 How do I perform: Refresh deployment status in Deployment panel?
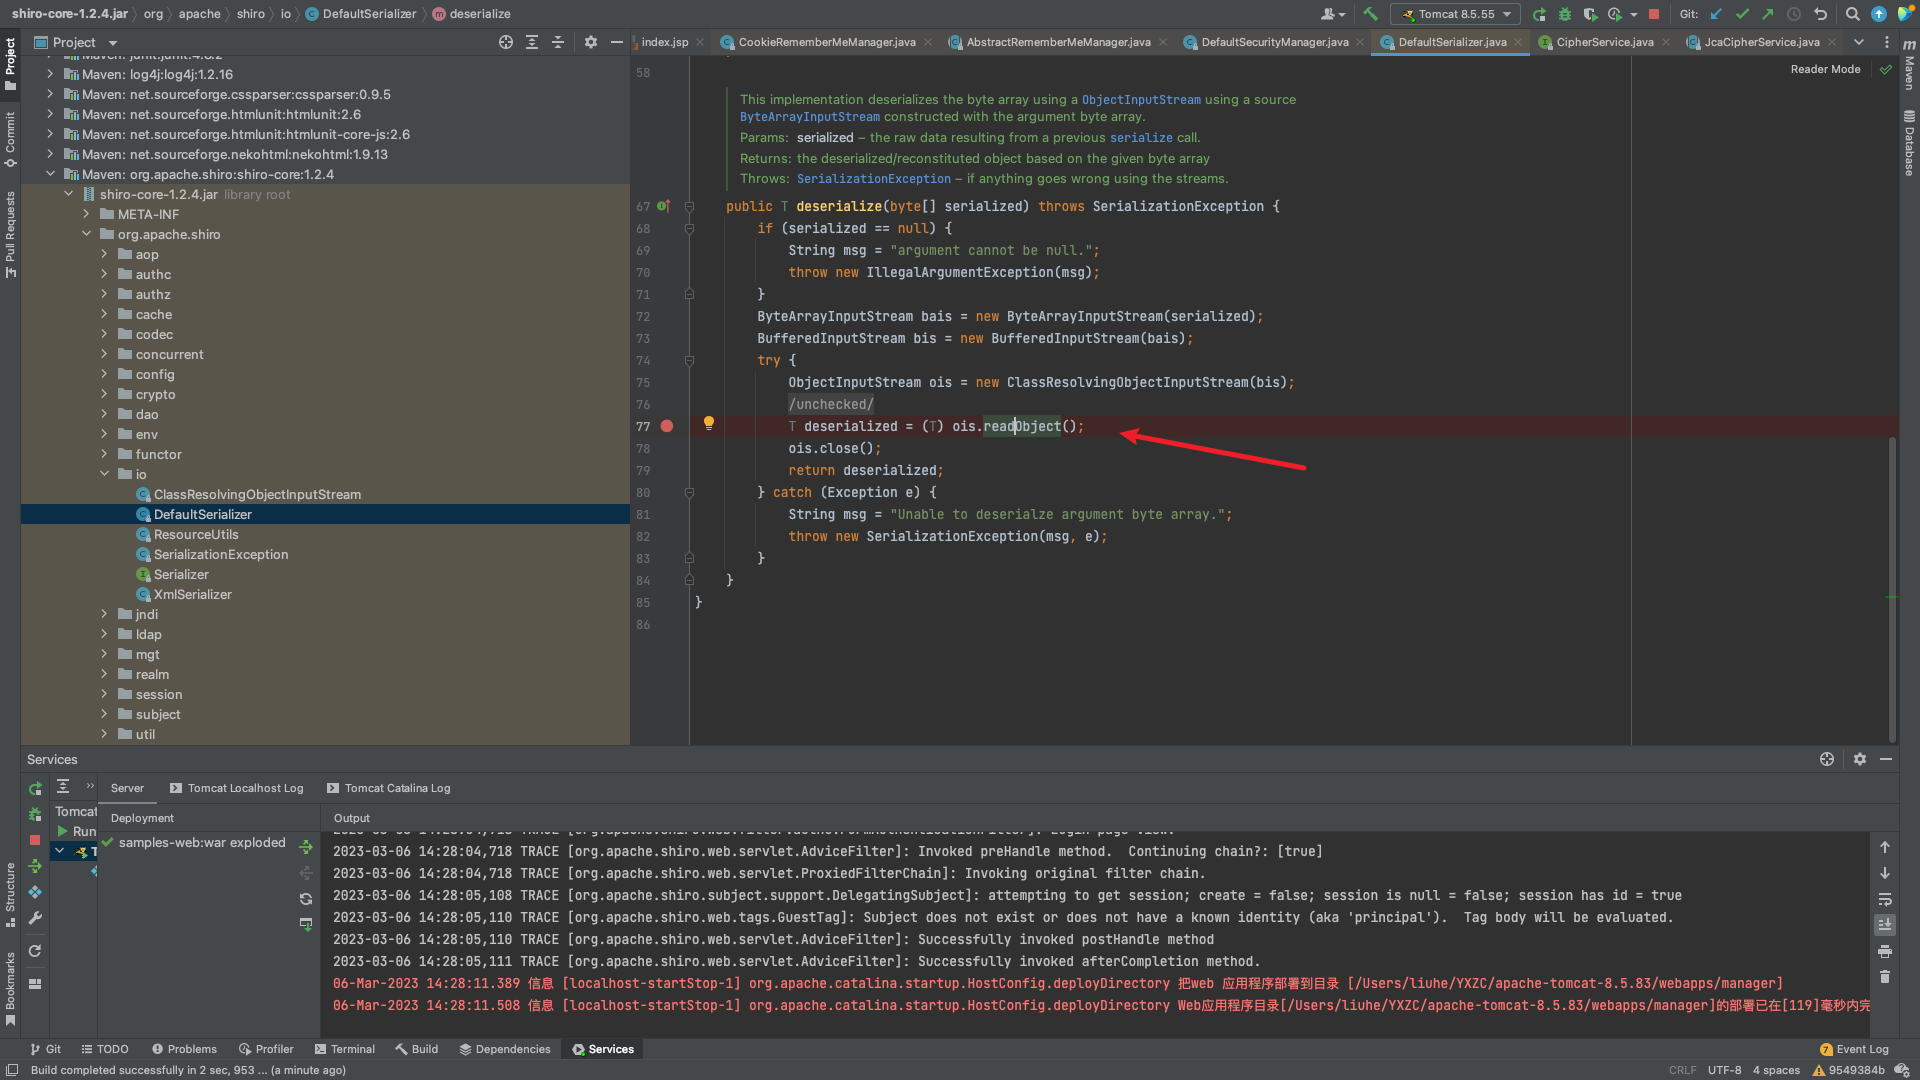[x=306, y=899]
